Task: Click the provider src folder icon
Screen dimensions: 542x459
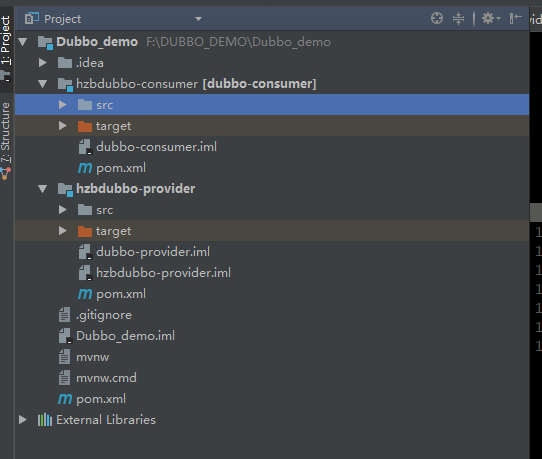Action: (85, 210)
